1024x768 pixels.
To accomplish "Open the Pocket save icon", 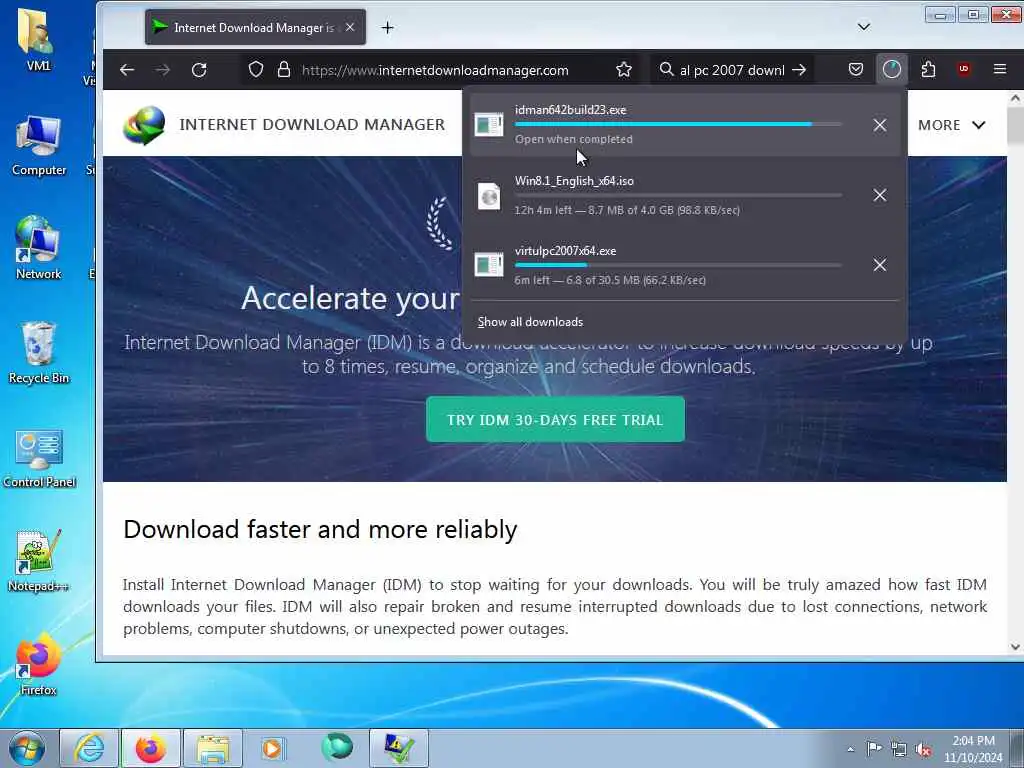I will (856, 69).
